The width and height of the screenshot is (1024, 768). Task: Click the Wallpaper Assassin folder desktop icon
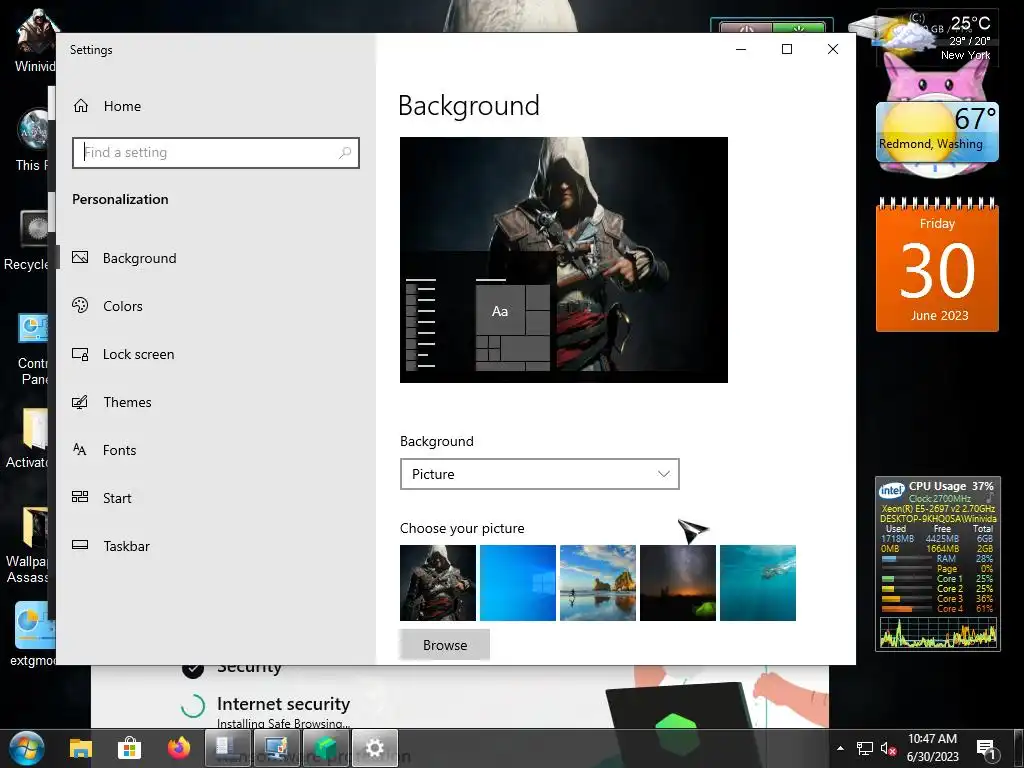[29, 545]
